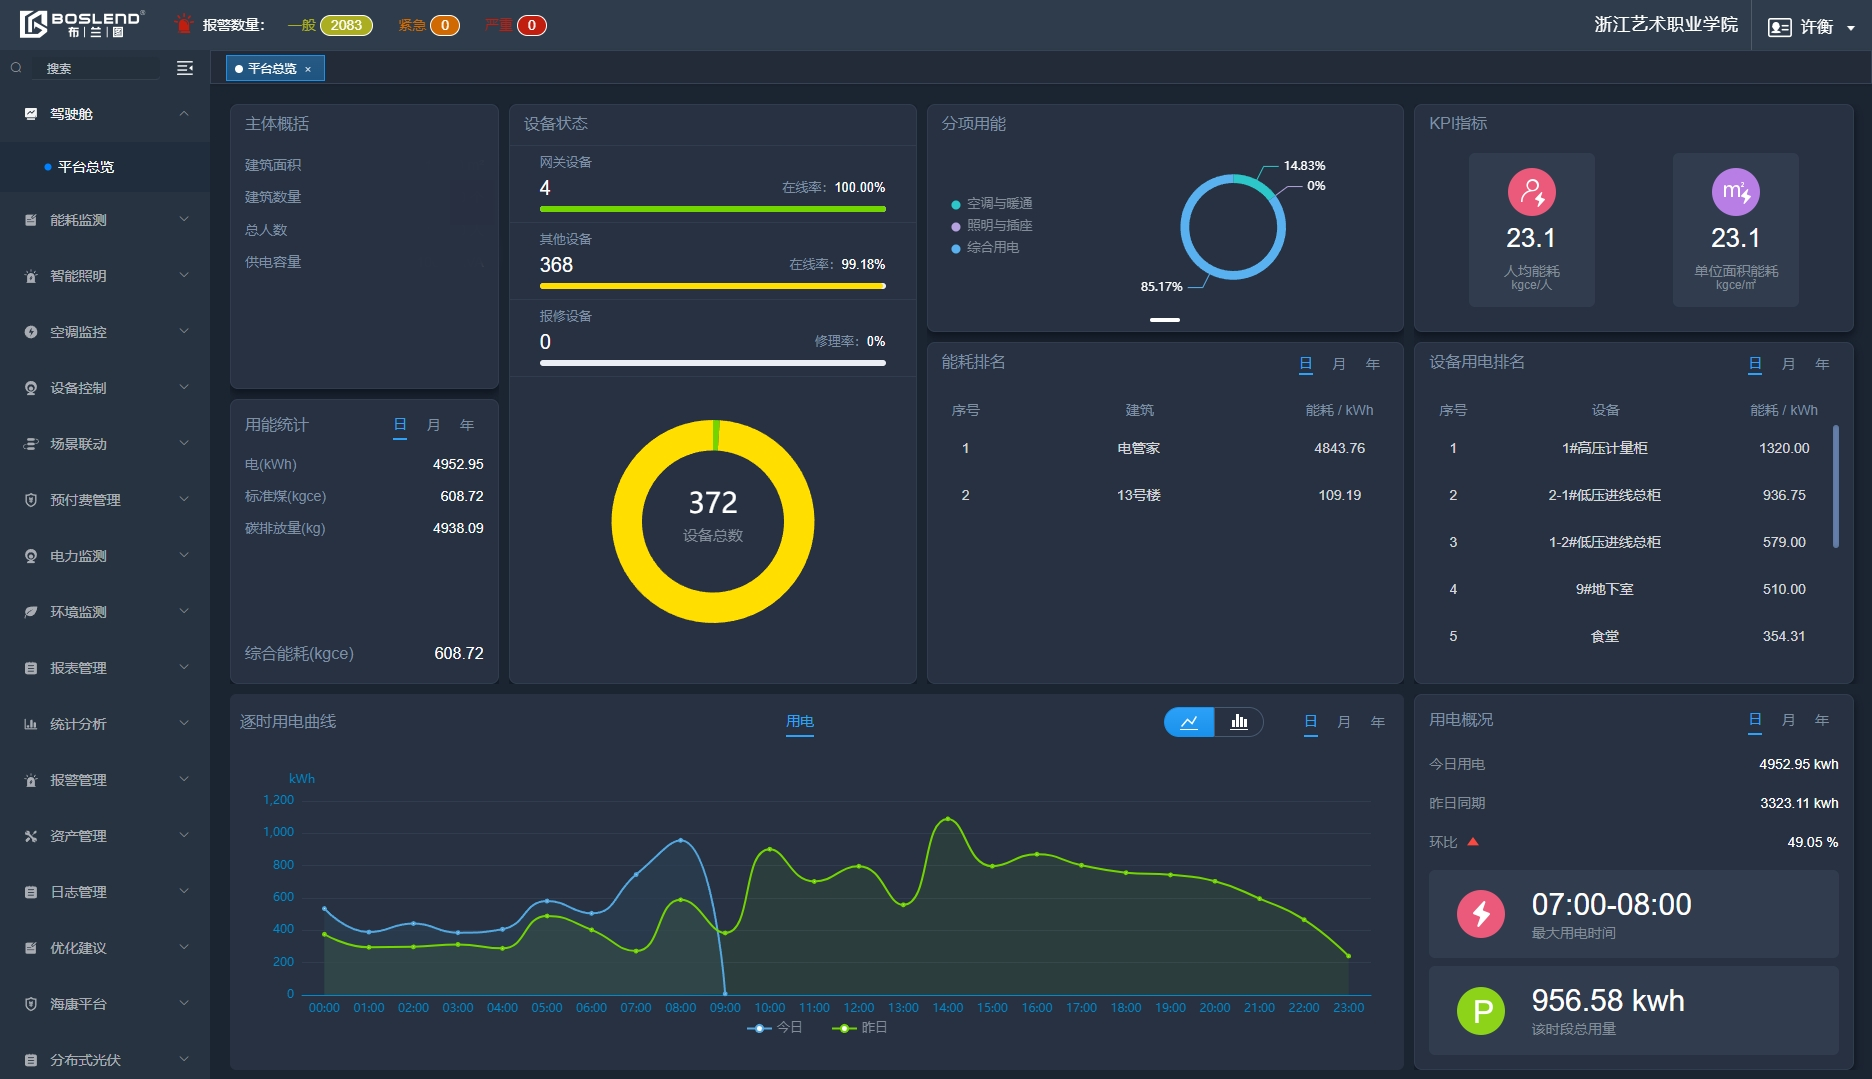
Task: Click the user profile card icon
Action: point(1780,27)
